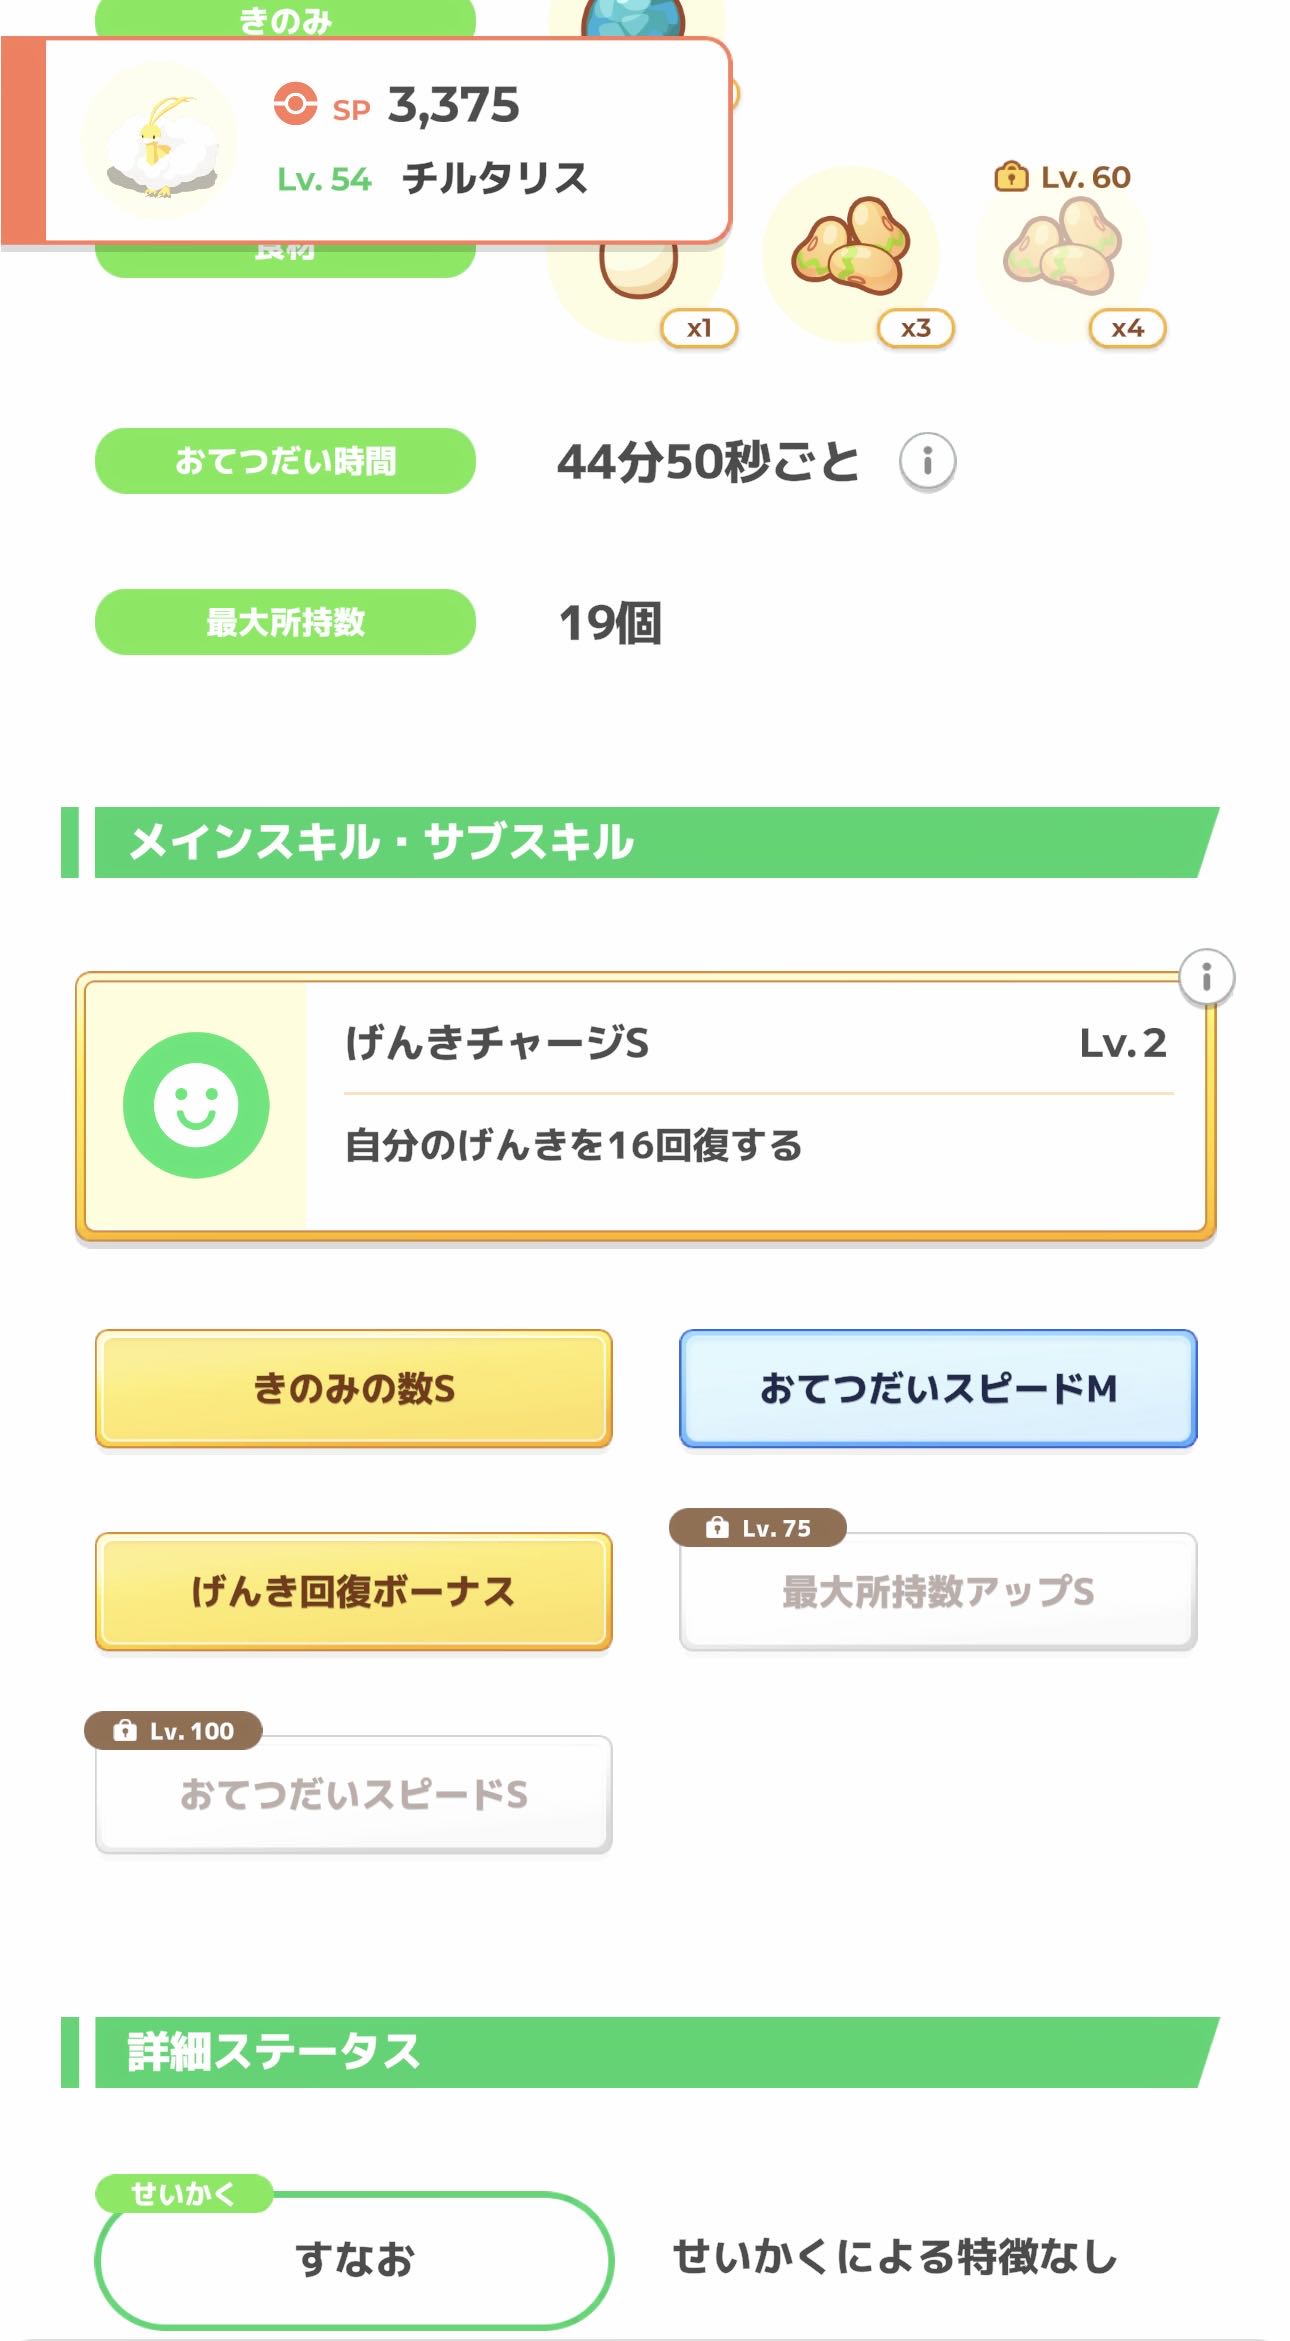
Task: Tap the 詳細ステータス section header
Action: pos(640,2052)
